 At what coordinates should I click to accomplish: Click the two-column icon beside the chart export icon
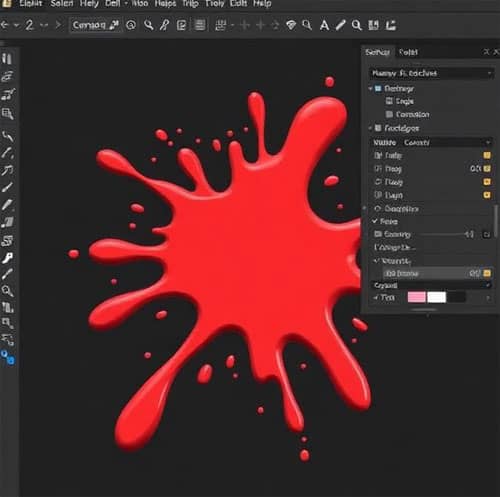[x=373, y=25]
